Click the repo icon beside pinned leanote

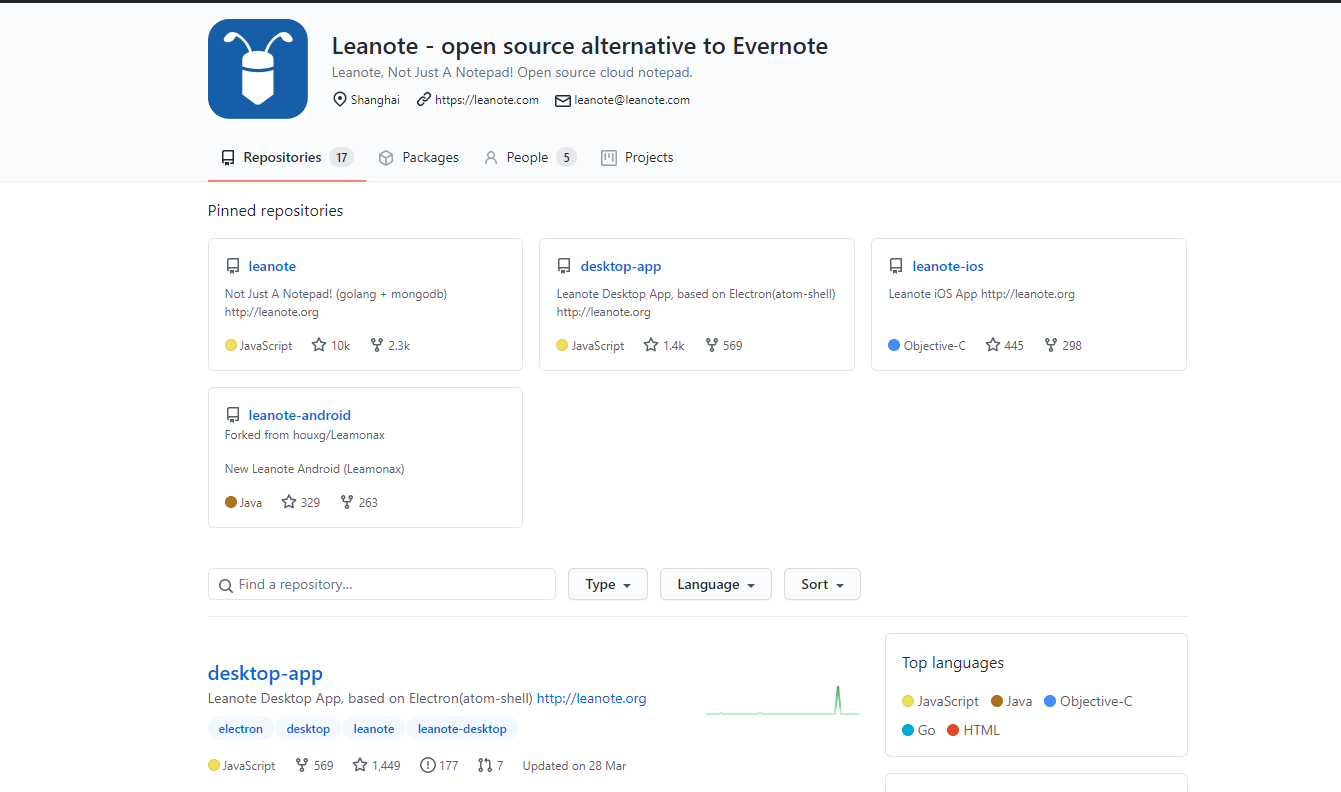[x=233, y=266]
